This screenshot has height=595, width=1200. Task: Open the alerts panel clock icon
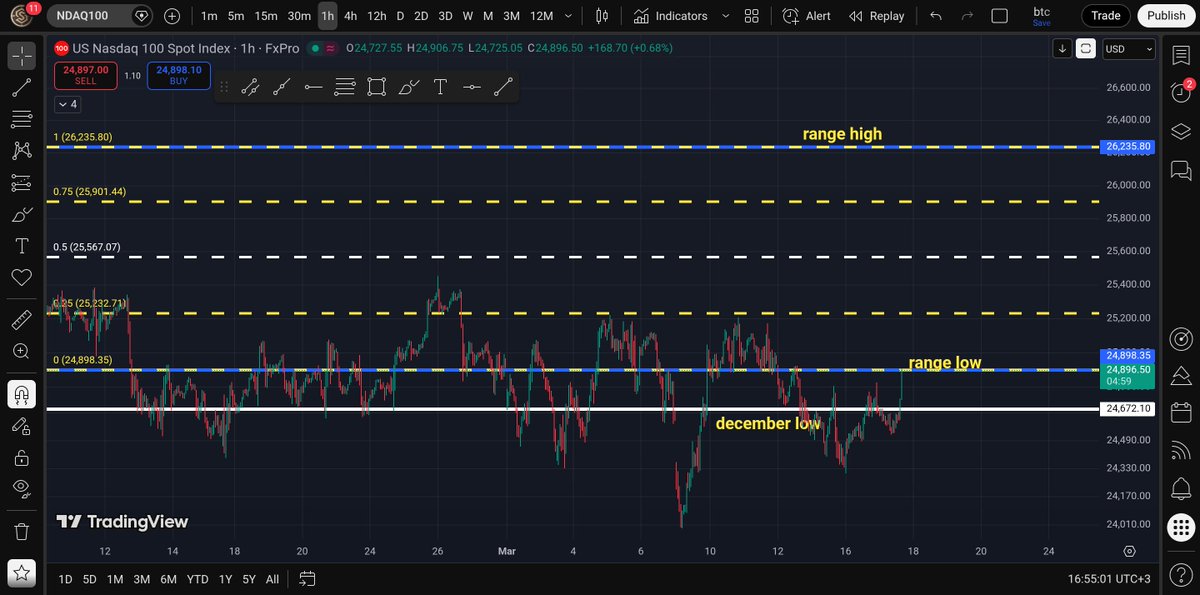point(1180,91)
